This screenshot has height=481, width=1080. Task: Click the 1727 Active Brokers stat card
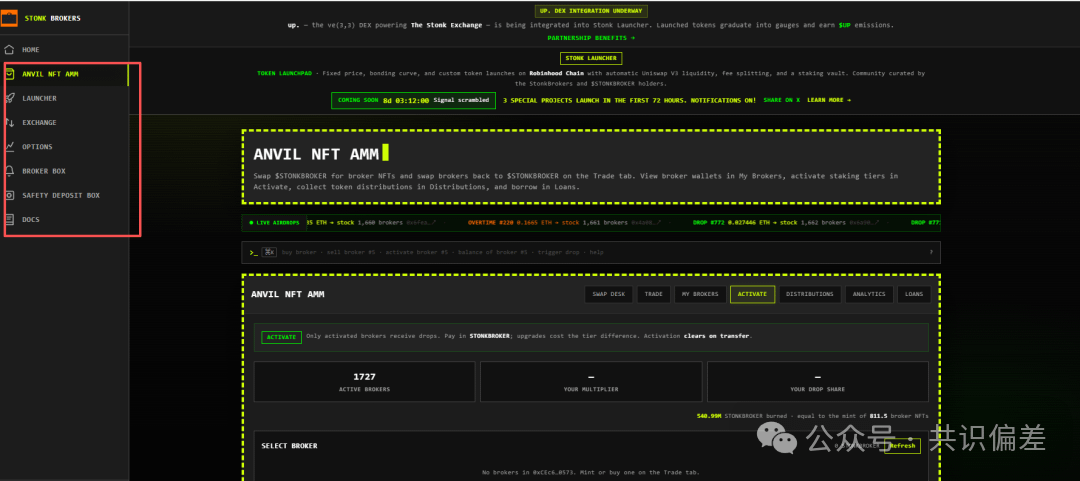364,382
